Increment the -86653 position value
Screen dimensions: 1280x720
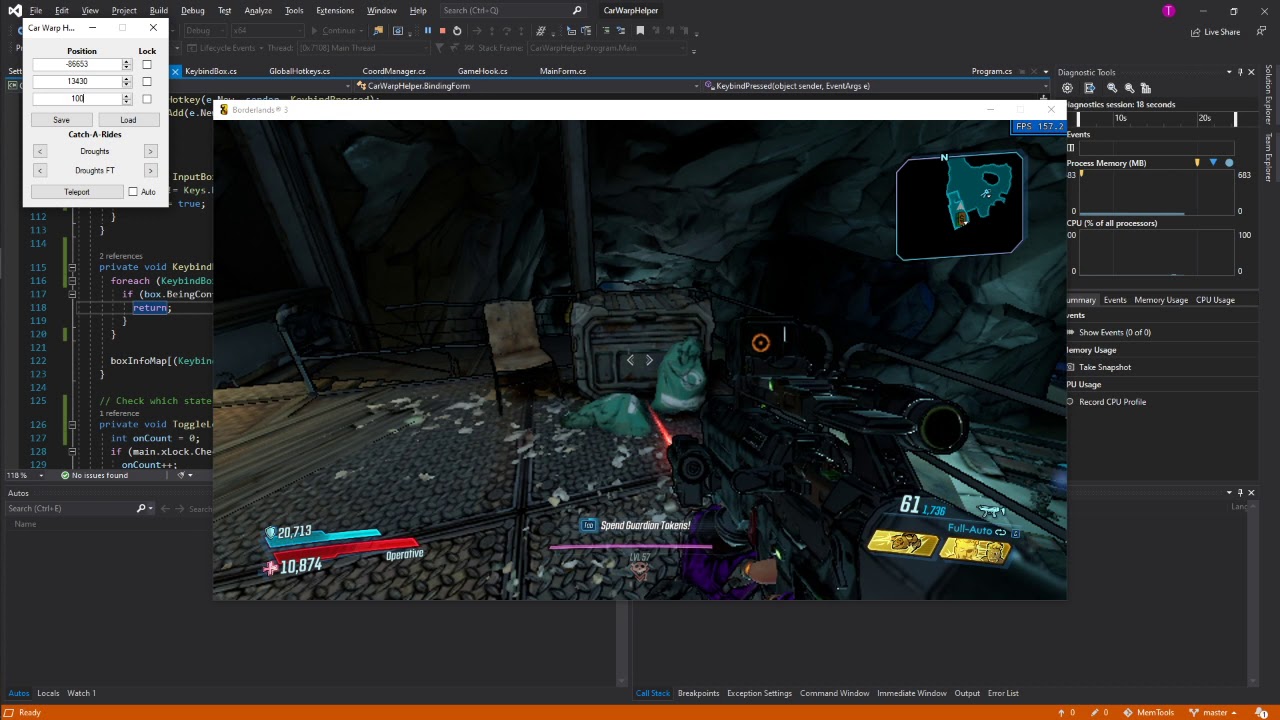pos(126,61)
